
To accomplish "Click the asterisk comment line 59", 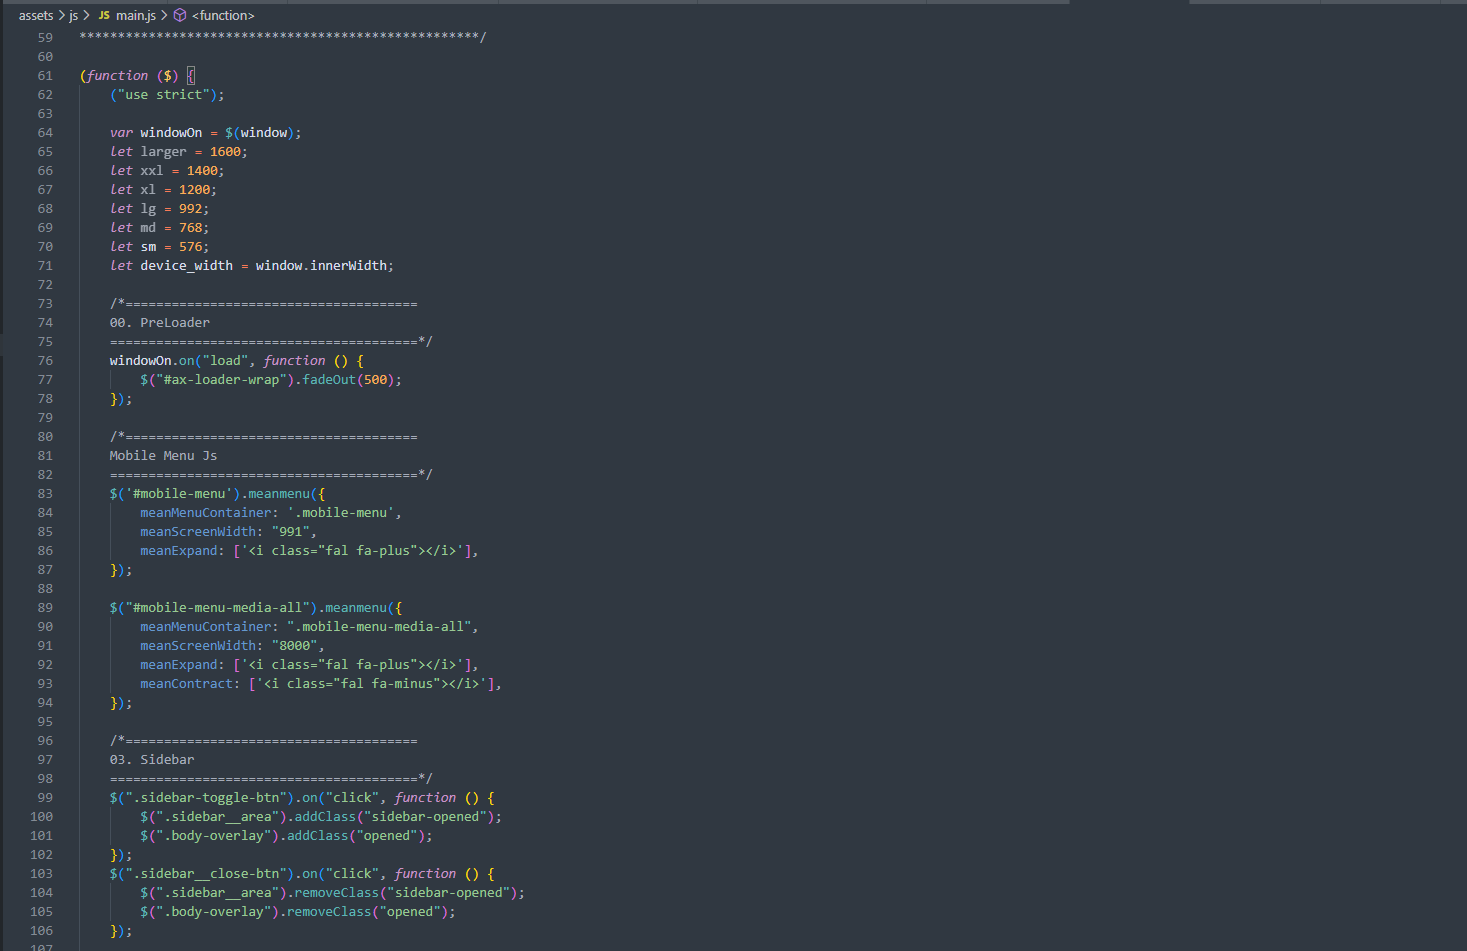I will click(283, 38).
